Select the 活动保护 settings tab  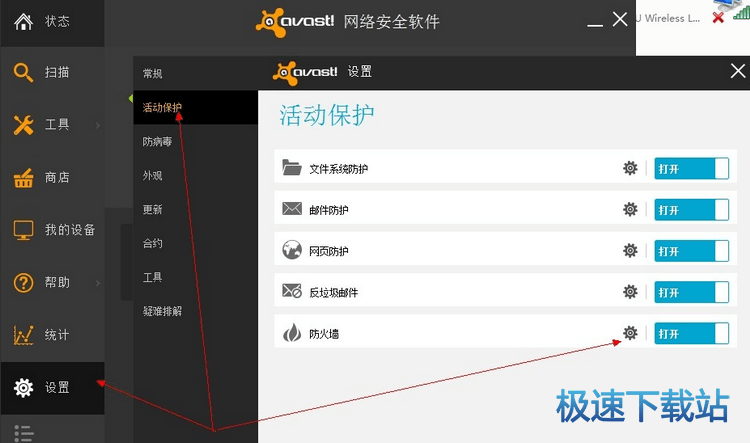[x=162, y=108]
